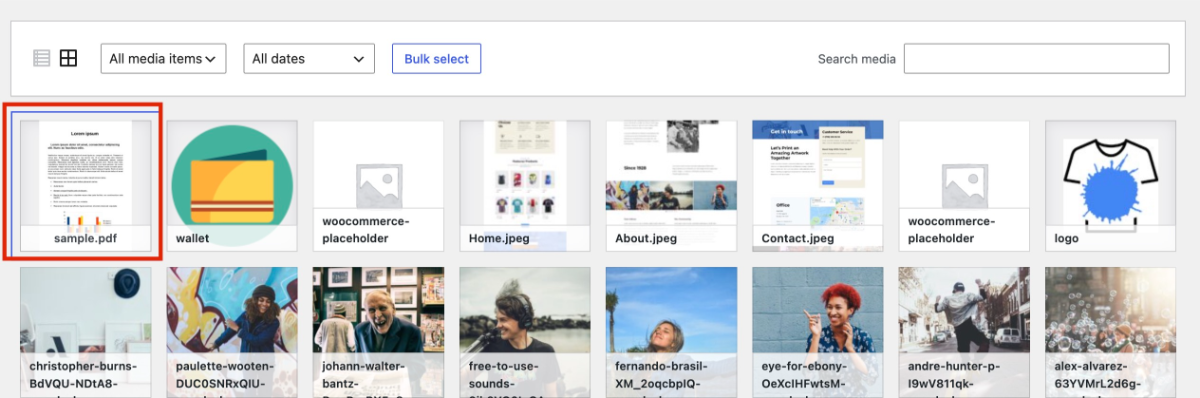Open the free-to-use-sounds photo thumbnail

coord(524,332)
